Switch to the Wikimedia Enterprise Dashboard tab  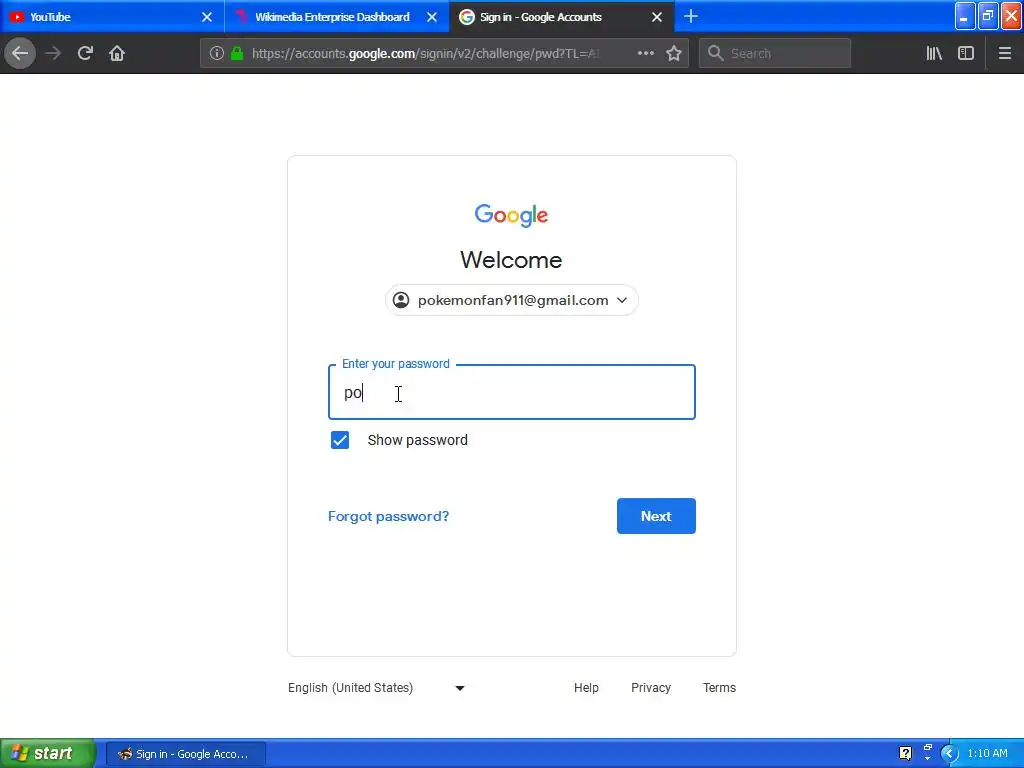coord(337,17)
